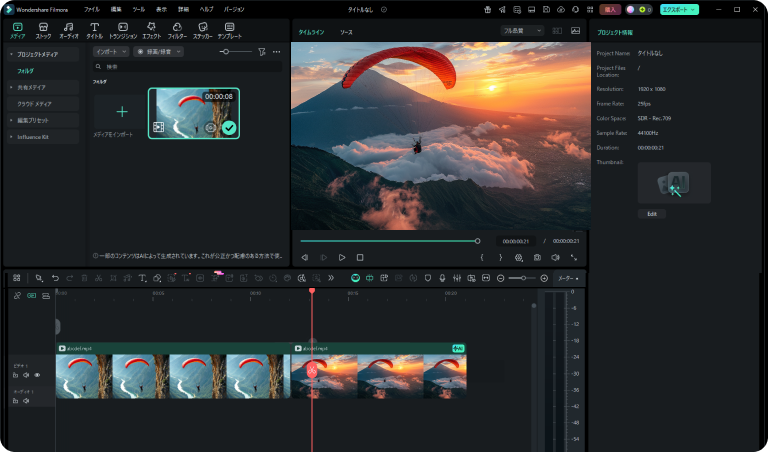768x452 pixels.
Task: Toggle visibility eye on the video track
Action: (37, 375)
